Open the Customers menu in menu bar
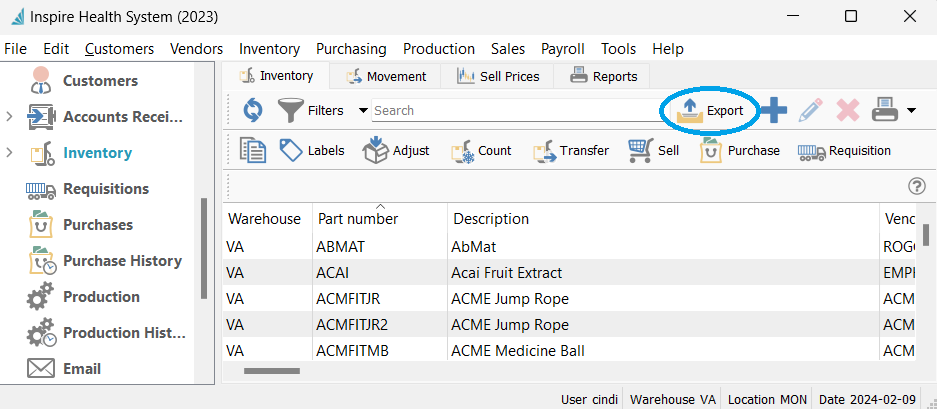This screenshot has width=937, height=409. click(x=120, y=49)
